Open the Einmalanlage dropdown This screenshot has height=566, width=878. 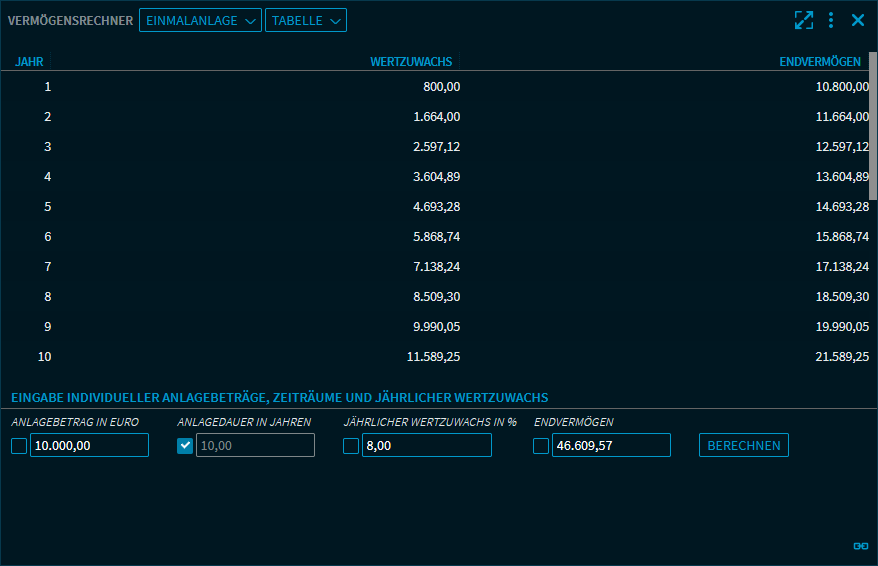[200, 20]
